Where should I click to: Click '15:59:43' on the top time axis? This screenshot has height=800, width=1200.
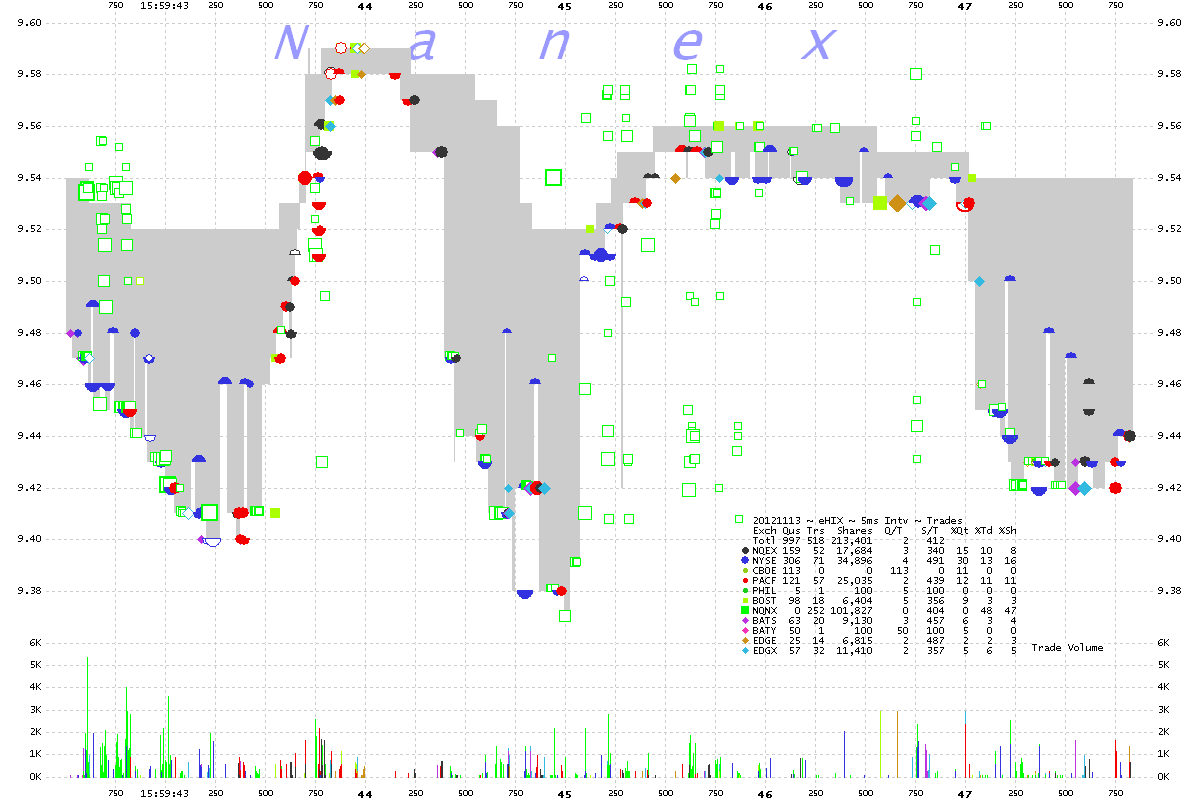click(164, 6)
